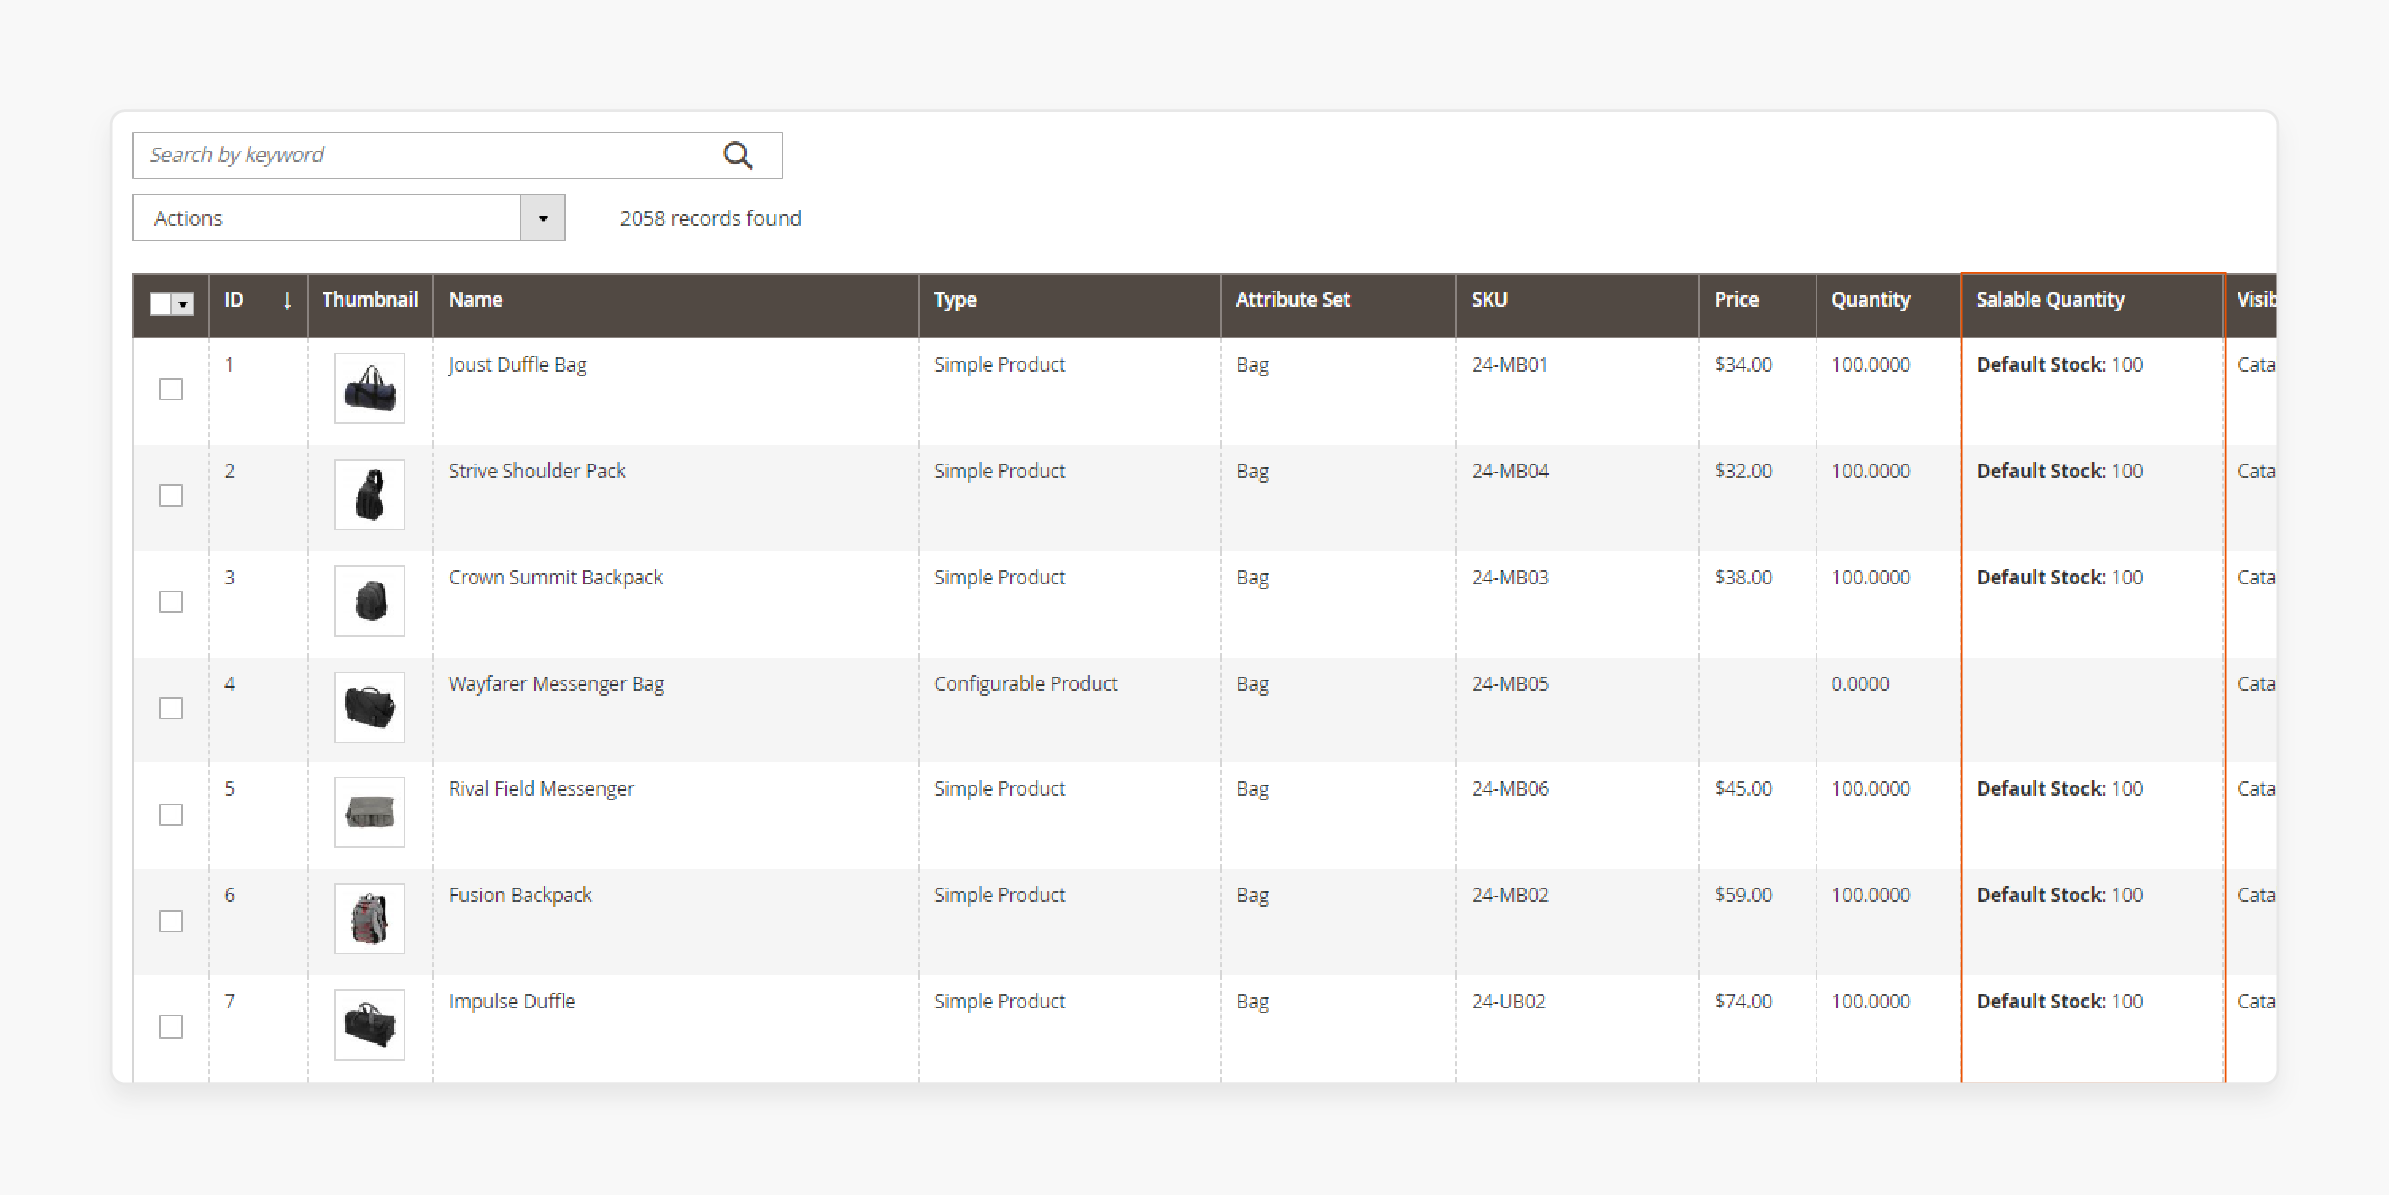Click the search magnifier icon
Screen dimensions: 2389x1195
click(736, 154)
